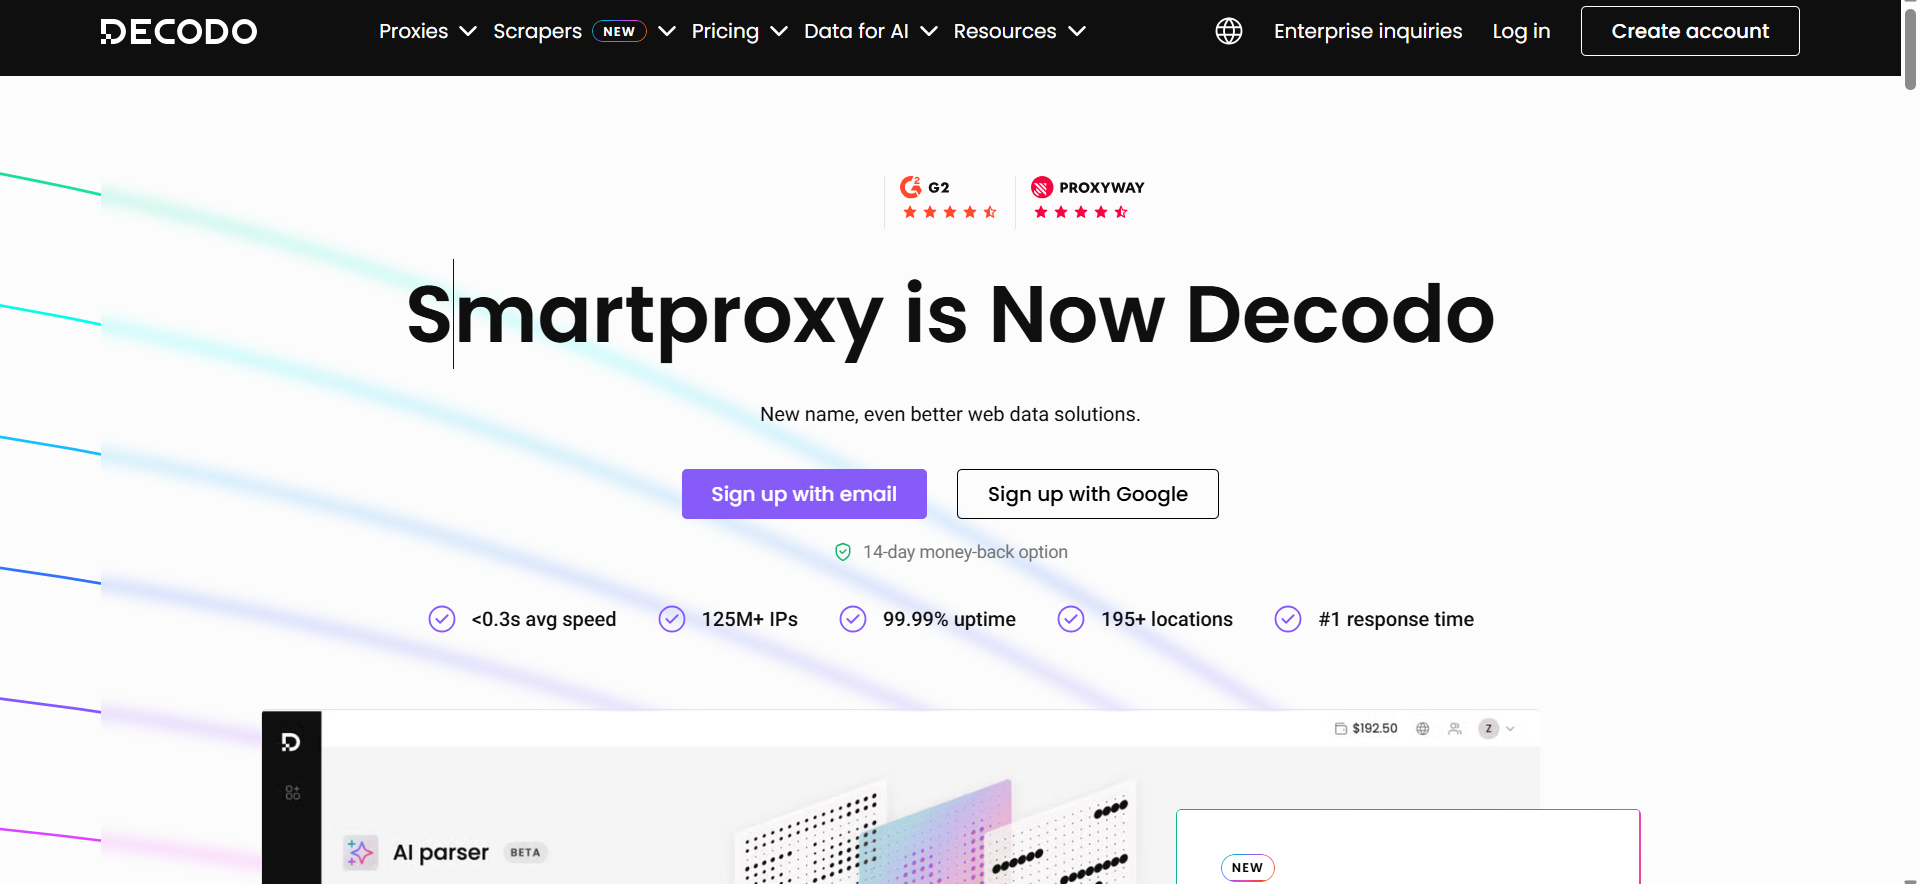Expand the Resources dropdown chevron
1920x884 pixels.
pyautogui.click(x=1077, y=31)
